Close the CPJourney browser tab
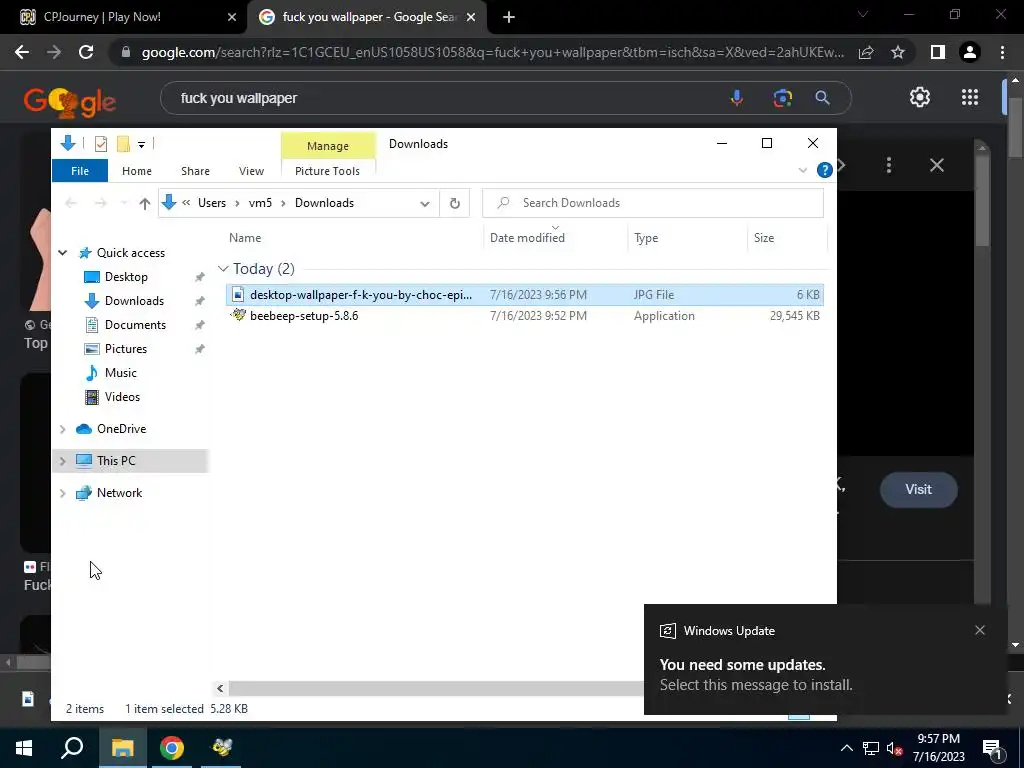This screenshot has width=1024, height=768. click(231, 18)
